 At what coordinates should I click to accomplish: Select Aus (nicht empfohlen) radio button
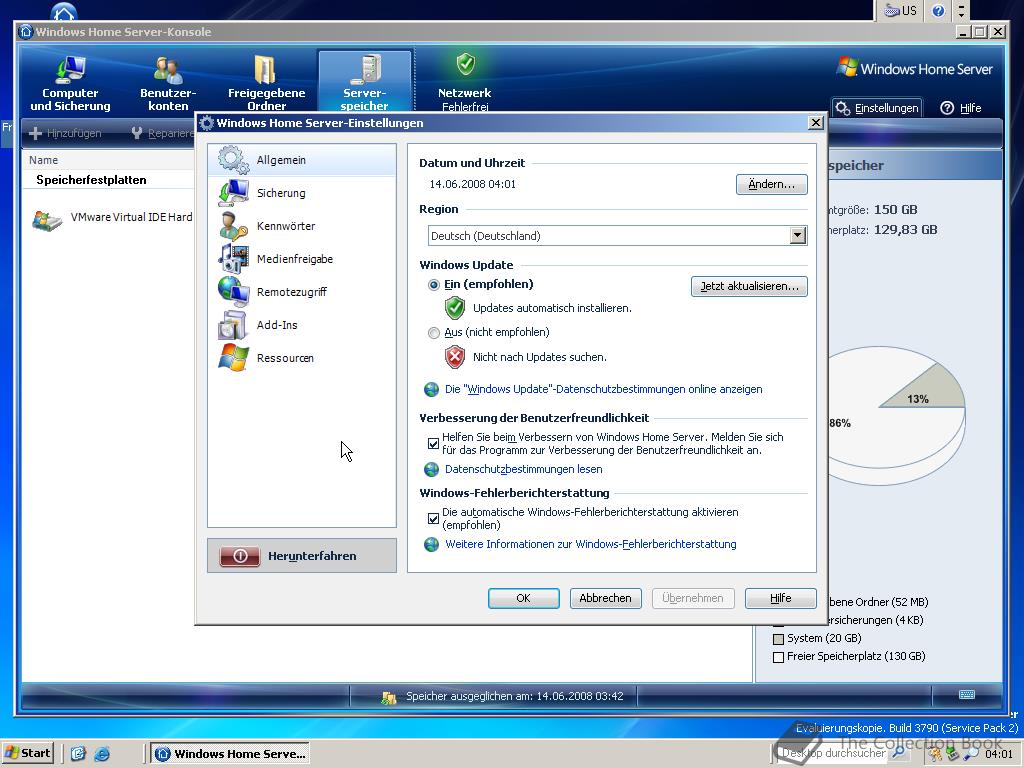tap(434, 333)
